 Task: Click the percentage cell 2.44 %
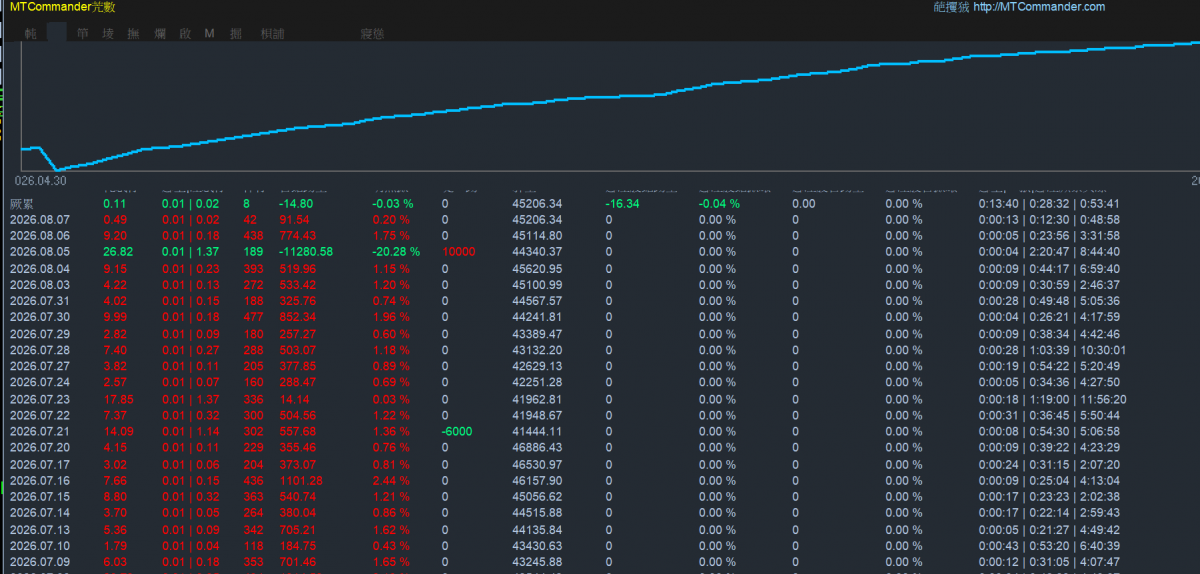pos(391,481)
